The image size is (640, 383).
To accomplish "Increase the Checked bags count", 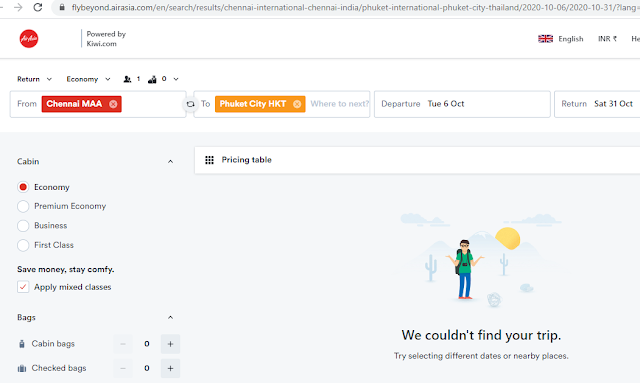I will pos(170,368).
